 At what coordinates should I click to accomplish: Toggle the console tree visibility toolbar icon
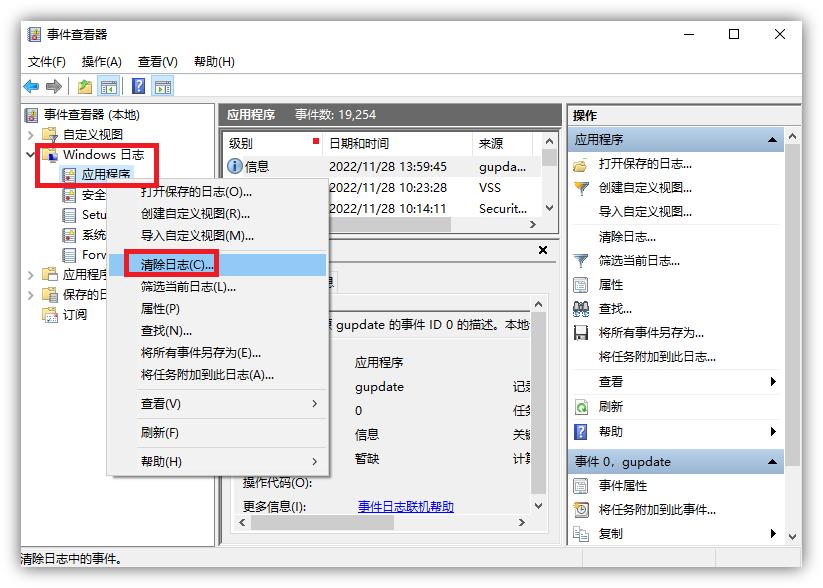[x=109, y=86]
